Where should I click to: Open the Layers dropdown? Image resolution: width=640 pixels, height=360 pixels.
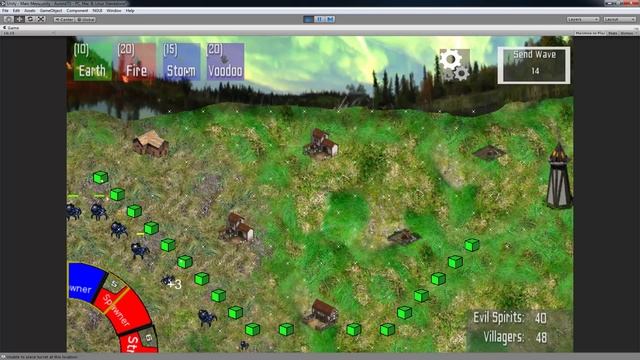tap(583, 19)
